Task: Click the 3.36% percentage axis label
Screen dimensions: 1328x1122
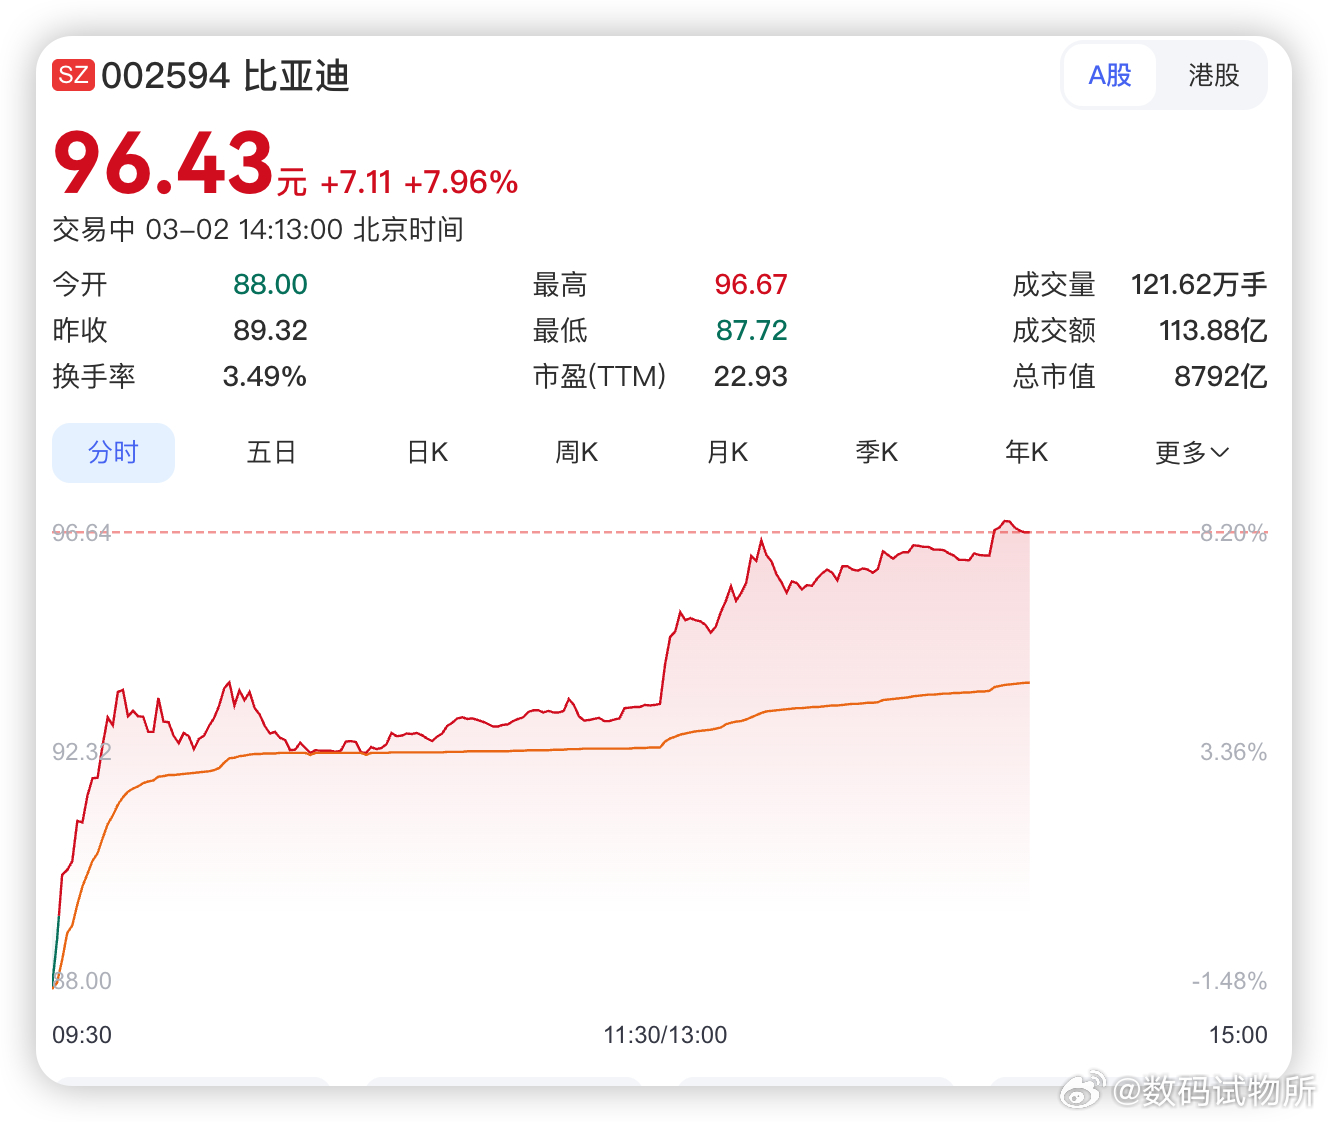Action: tap(1234, 752)
